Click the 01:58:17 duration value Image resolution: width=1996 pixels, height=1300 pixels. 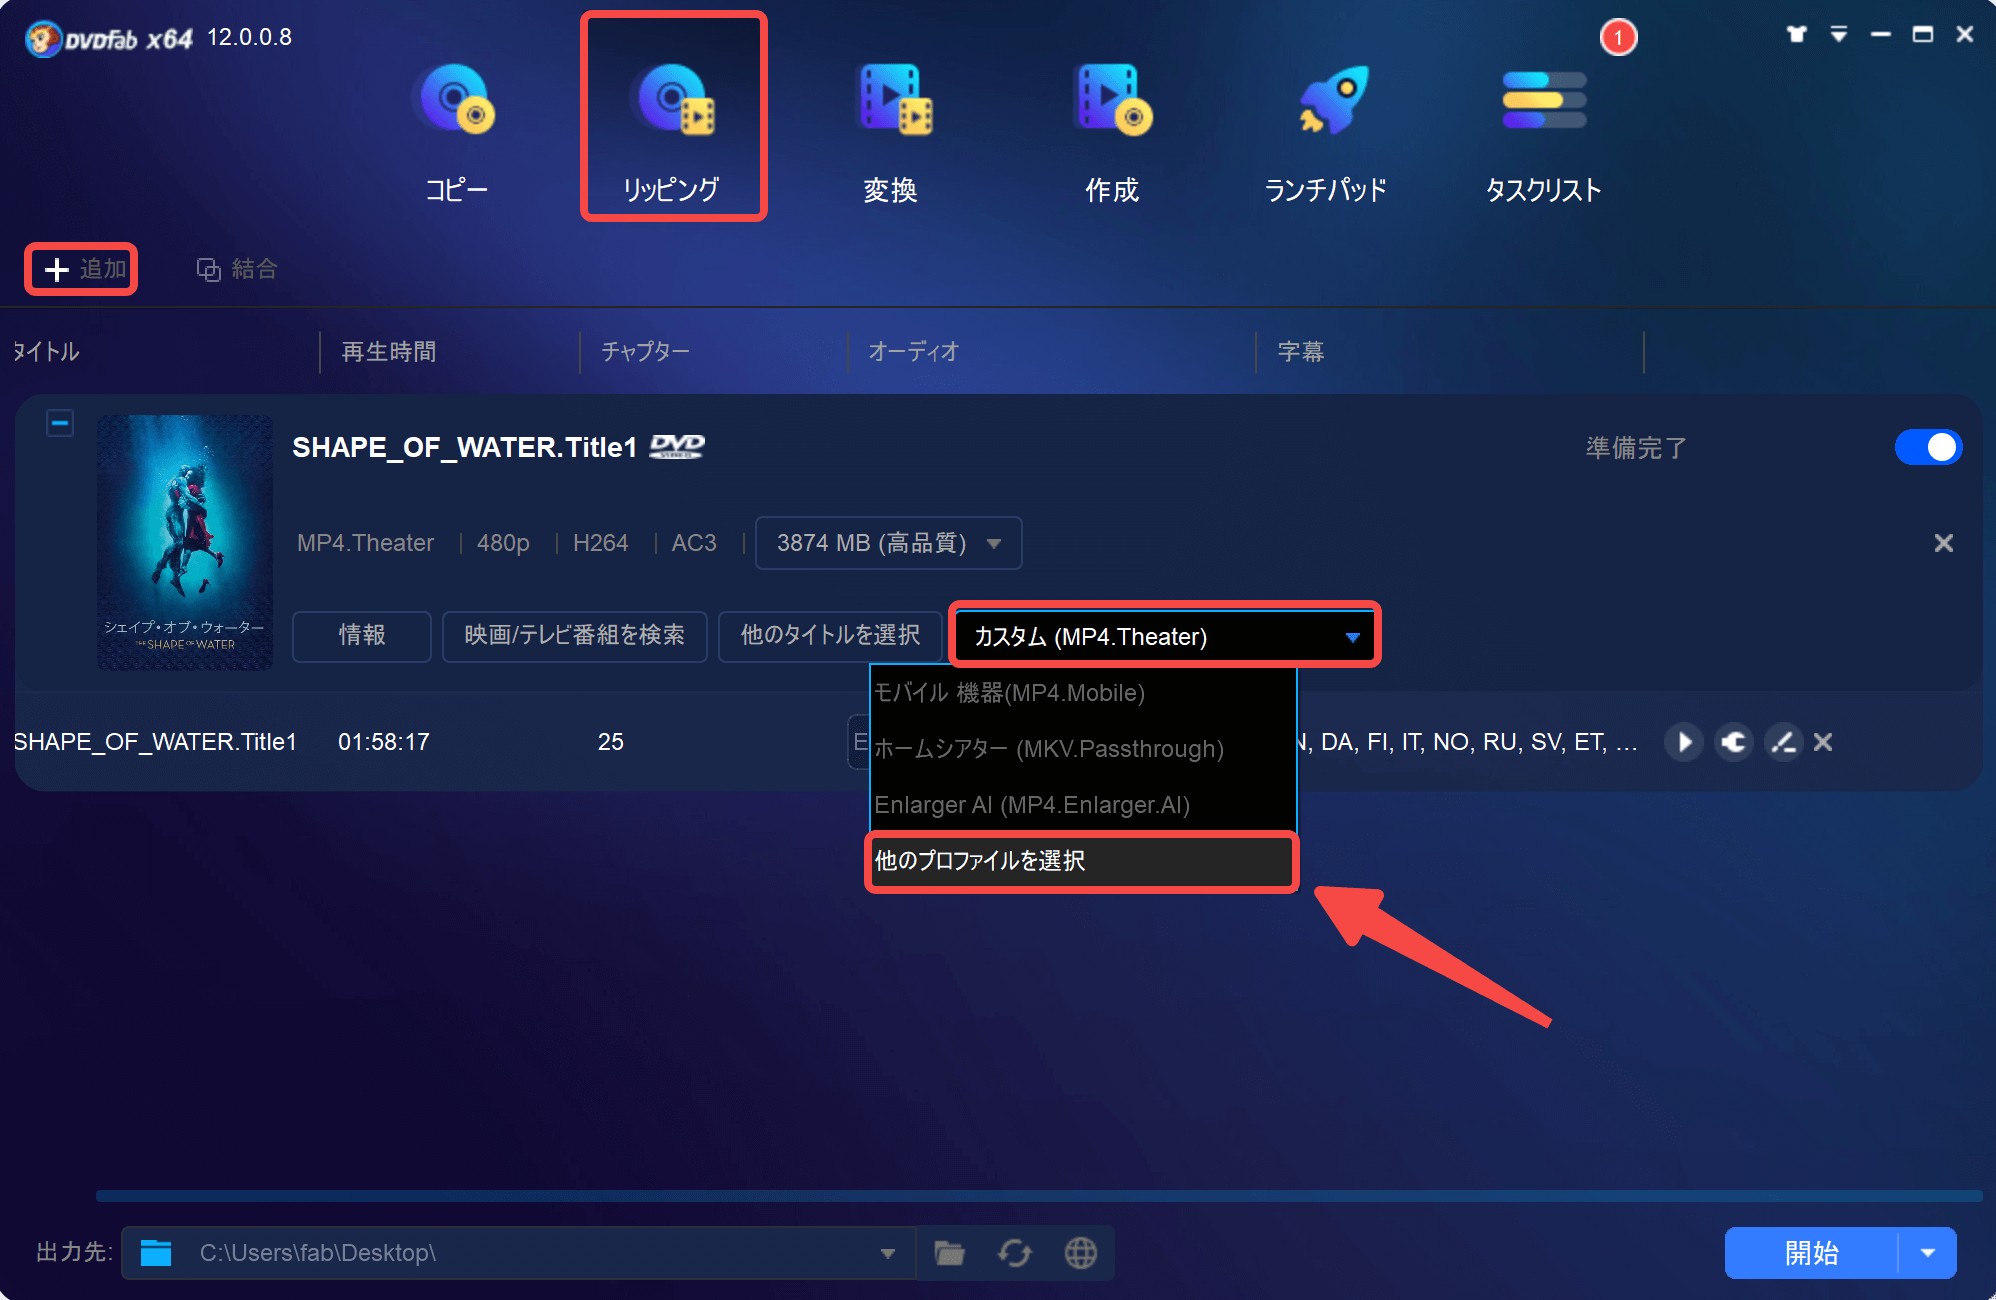tap(384, 742)
